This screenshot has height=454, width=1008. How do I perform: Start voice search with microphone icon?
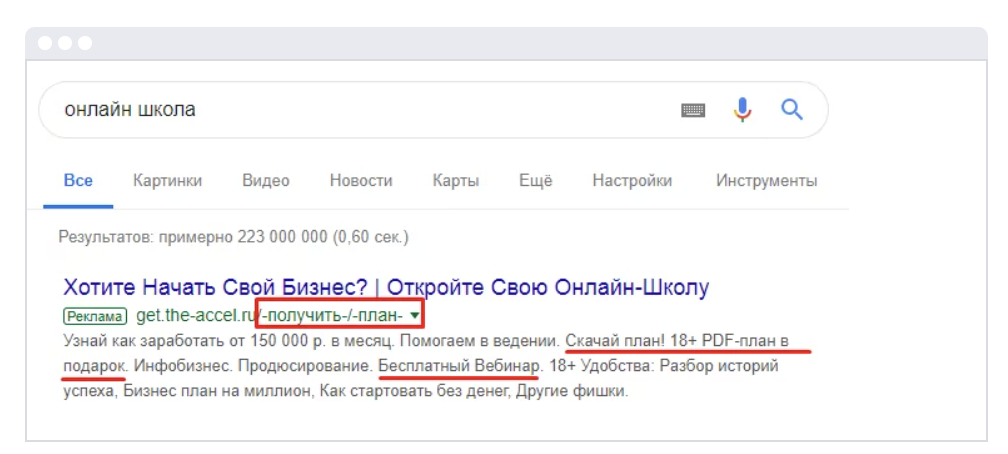tap(742, 110)
